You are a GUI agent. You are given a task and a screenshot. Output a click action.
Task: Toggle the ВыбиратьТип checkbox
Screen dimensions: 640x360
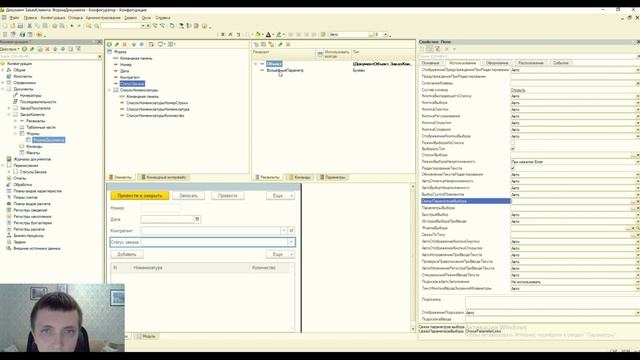tap(513, 149)
